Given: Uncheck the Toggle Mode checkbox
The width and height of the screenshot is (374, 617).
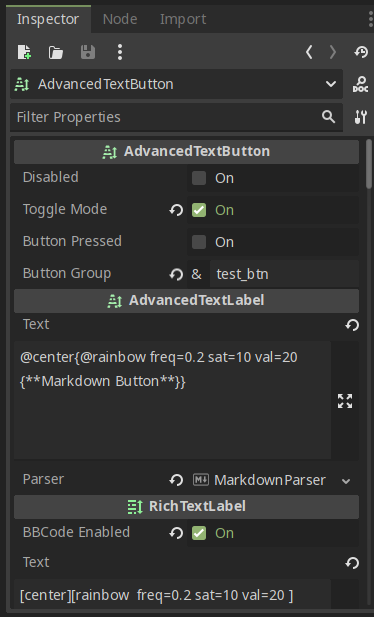Looking at the screenshot, I should 199,210.
